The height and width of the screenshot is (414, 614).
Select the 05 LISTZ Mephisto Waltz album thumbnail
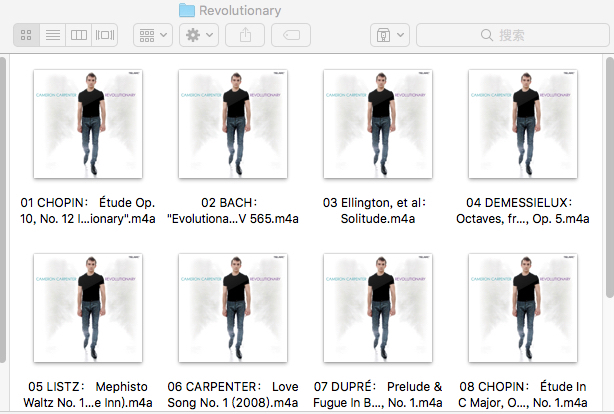point(88,308)
